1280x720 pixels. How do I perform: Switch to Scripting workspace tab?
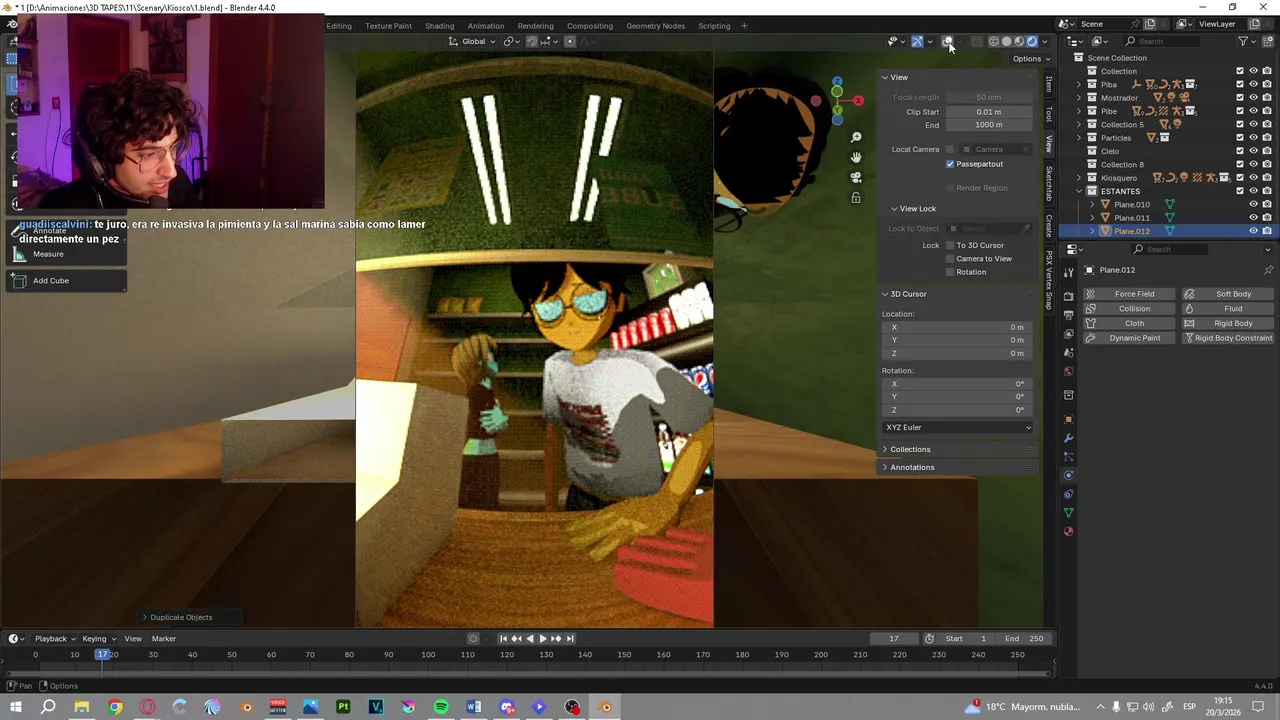click(714, 26)
